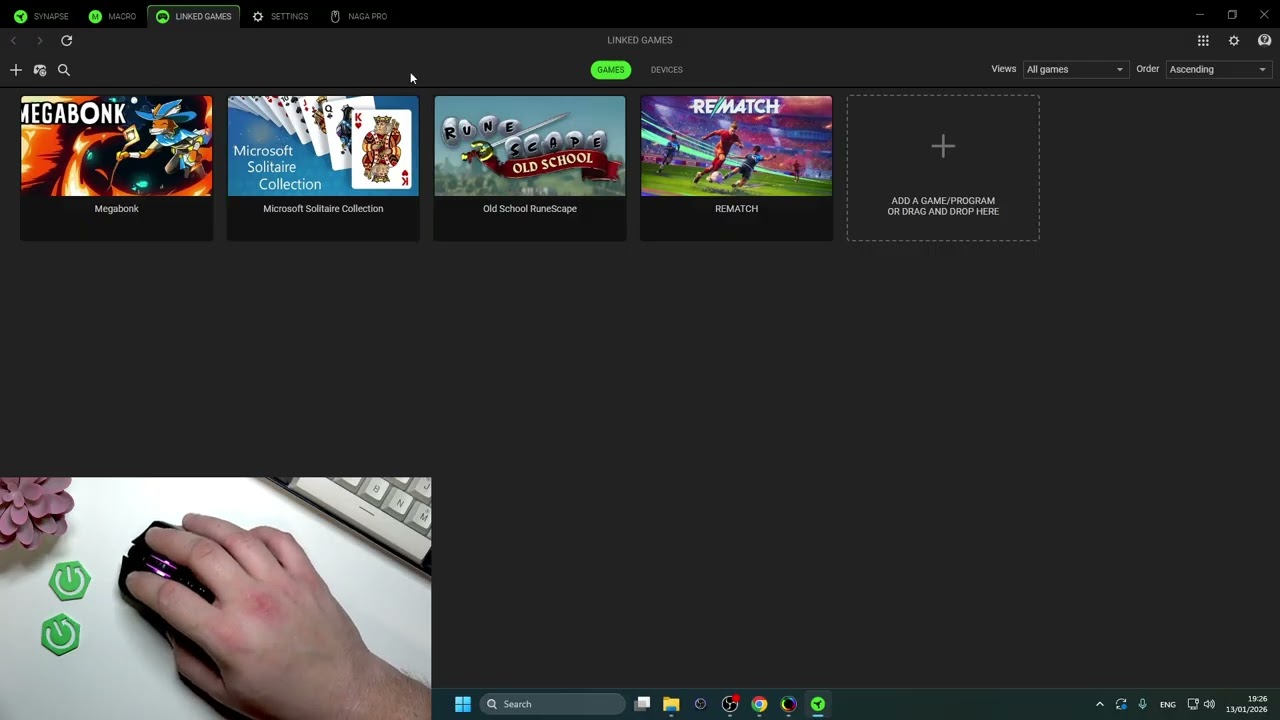
Task: Select the Games filter button
Action: (x=610, y=70)
